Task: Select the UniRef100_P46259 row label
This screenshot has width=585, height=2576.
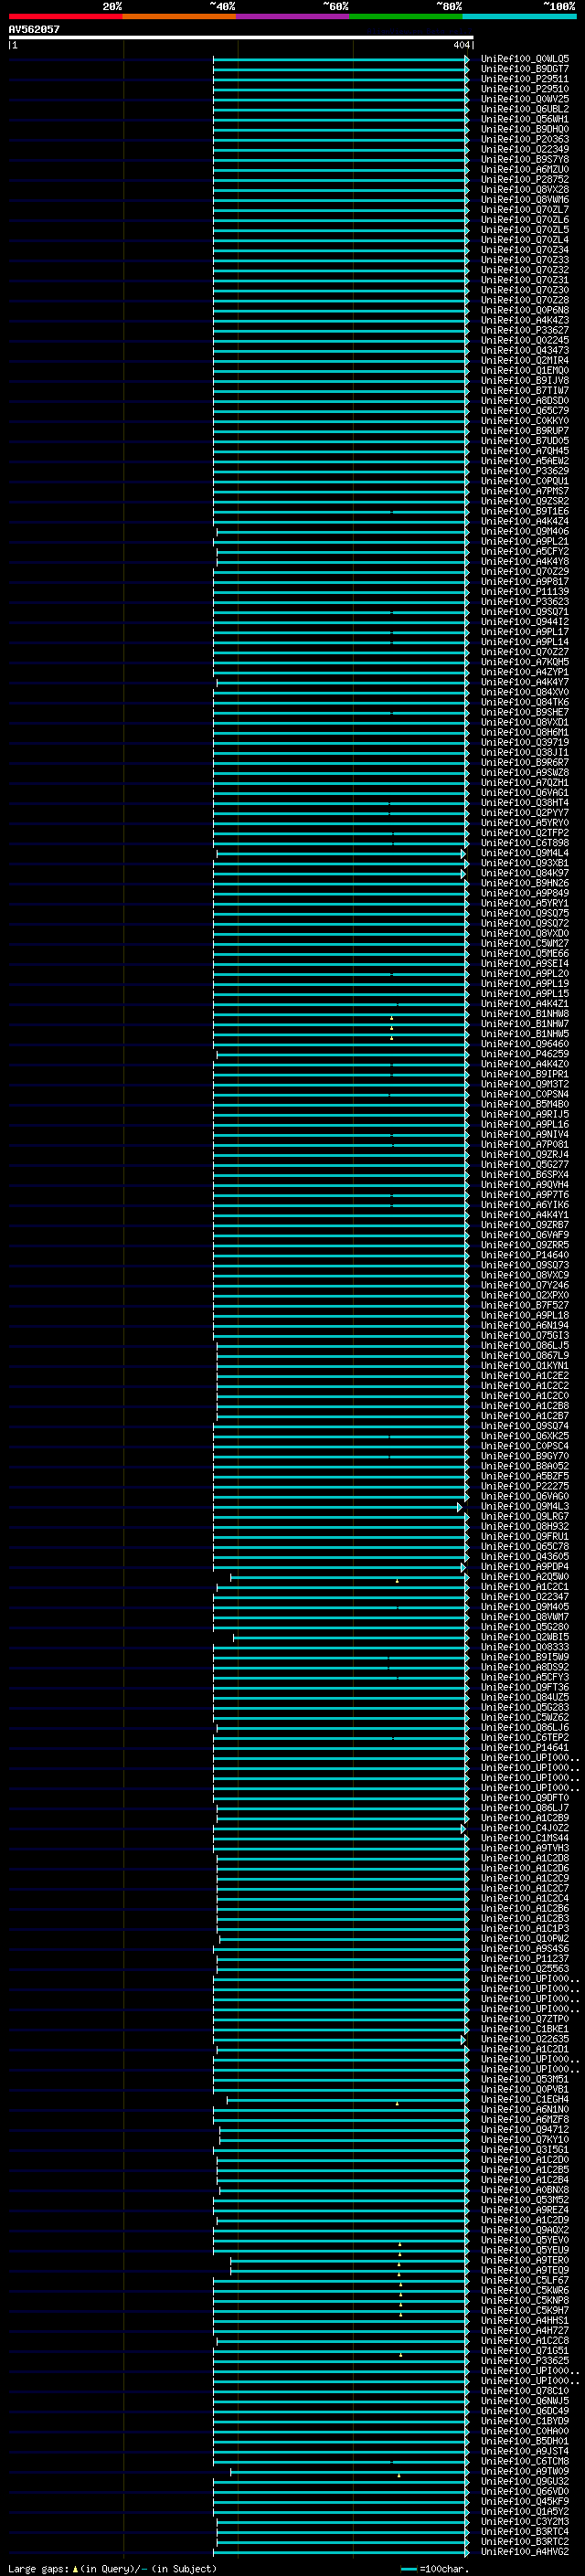Action: 524,1054
